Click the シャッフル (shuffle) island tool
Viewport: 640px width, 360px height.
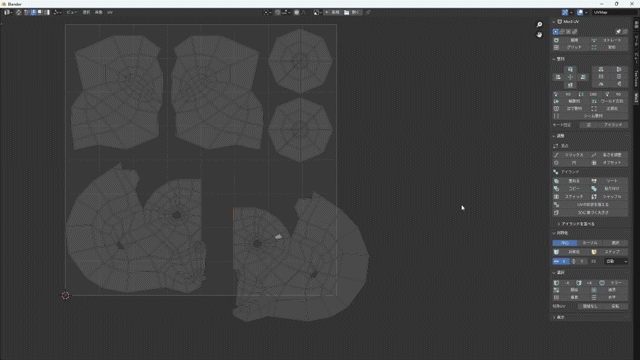609,197
